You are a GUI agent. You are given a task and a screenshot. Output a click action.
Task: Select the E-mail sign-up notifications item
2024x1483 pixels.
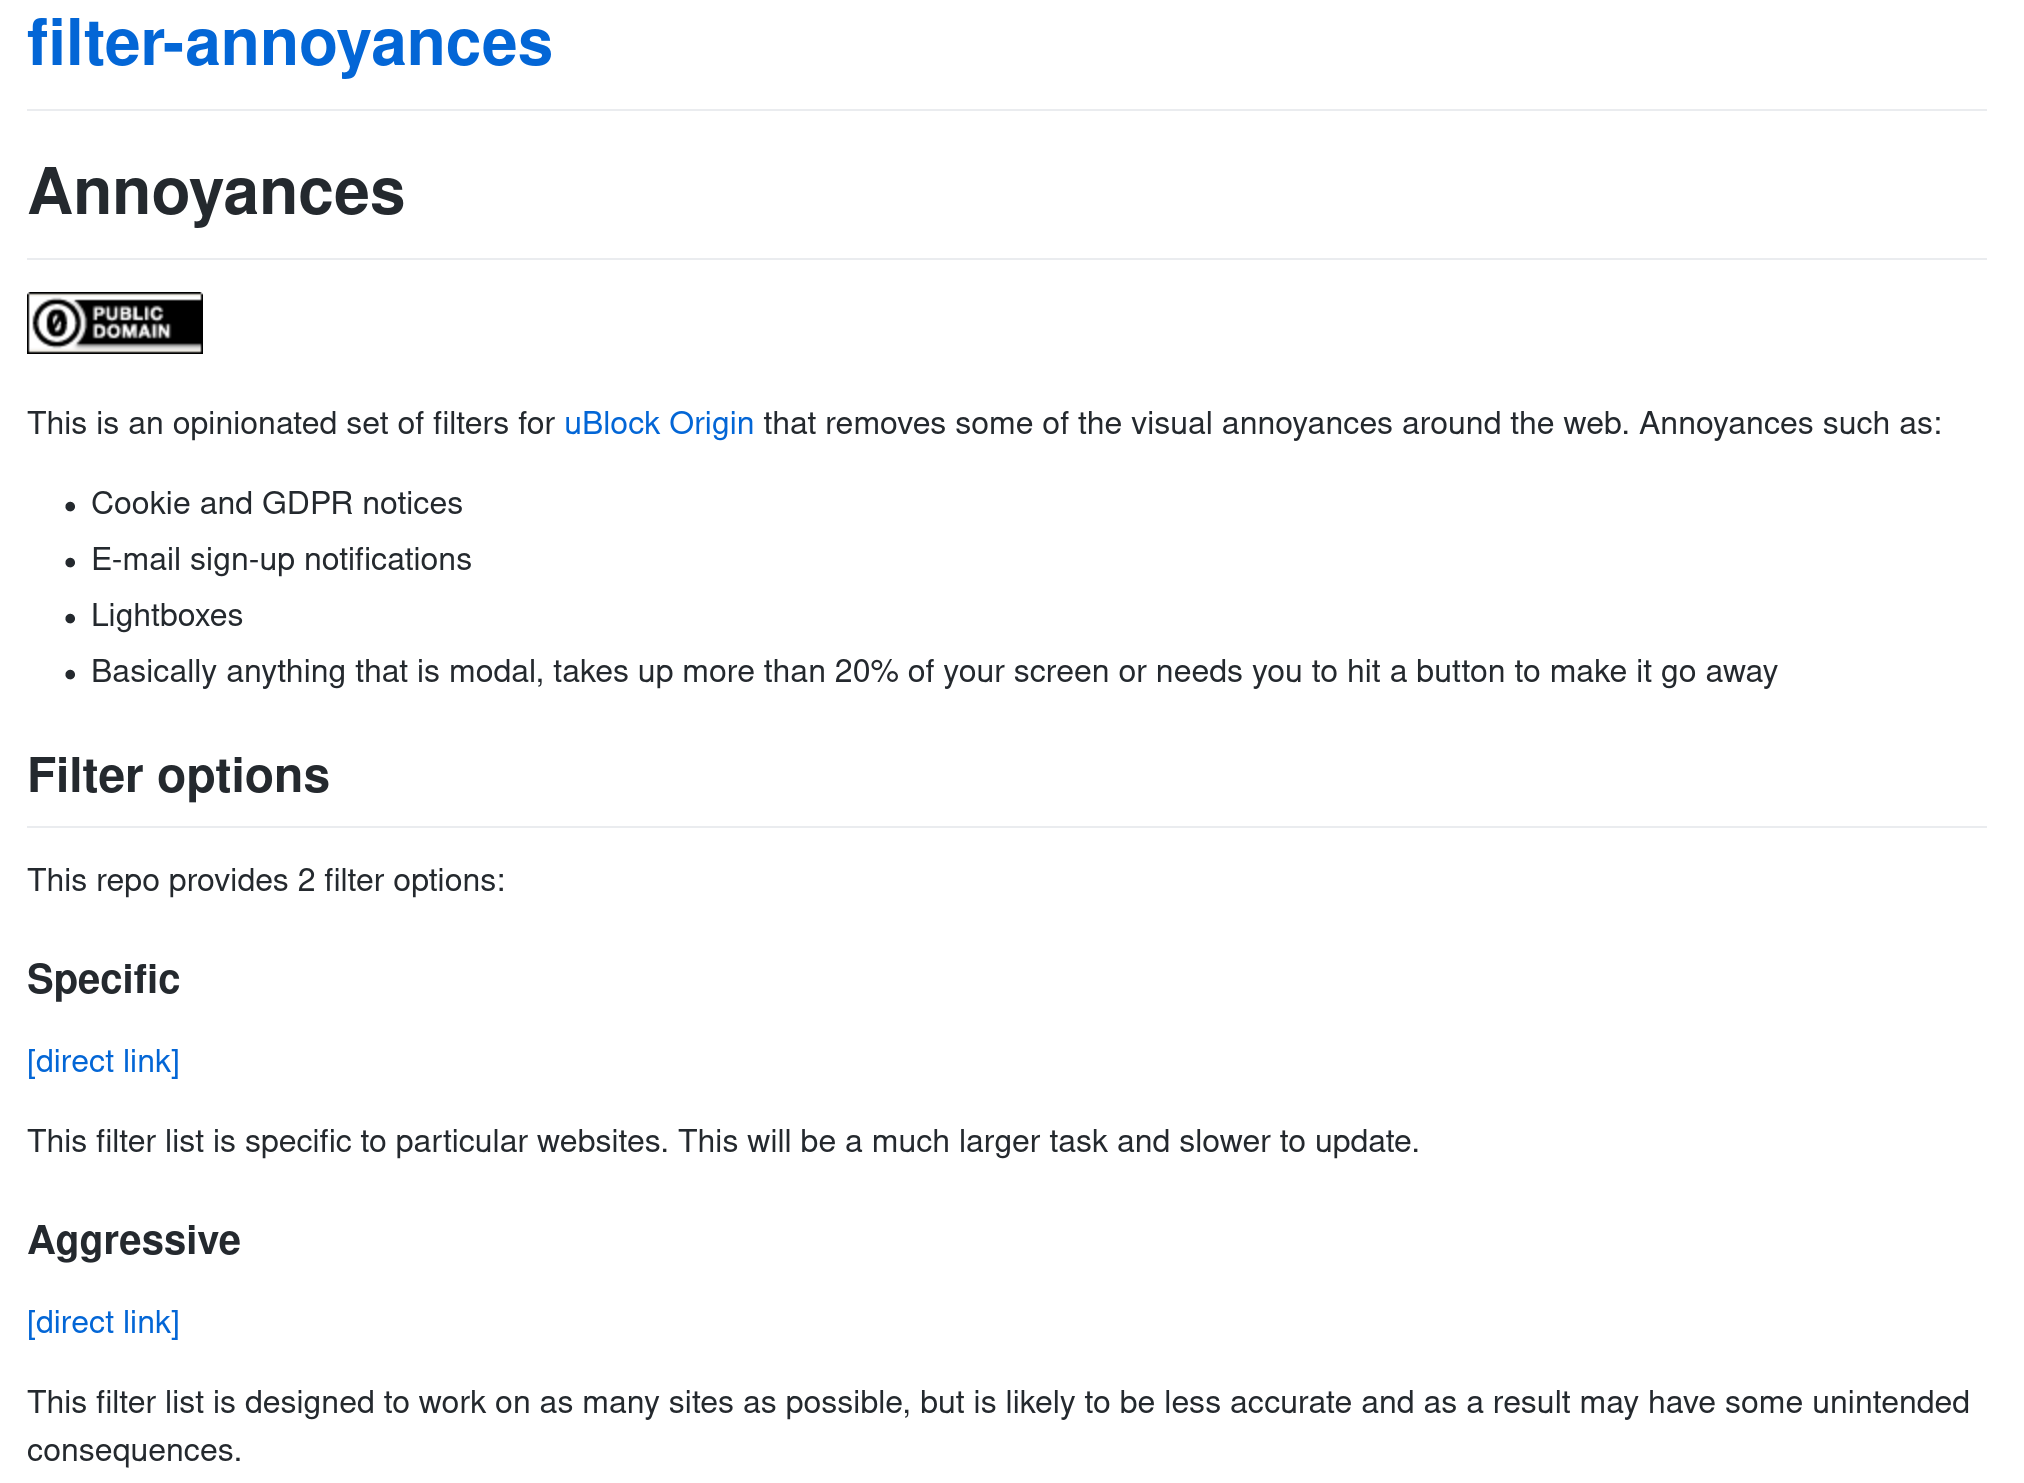click(x=281, y=559)
